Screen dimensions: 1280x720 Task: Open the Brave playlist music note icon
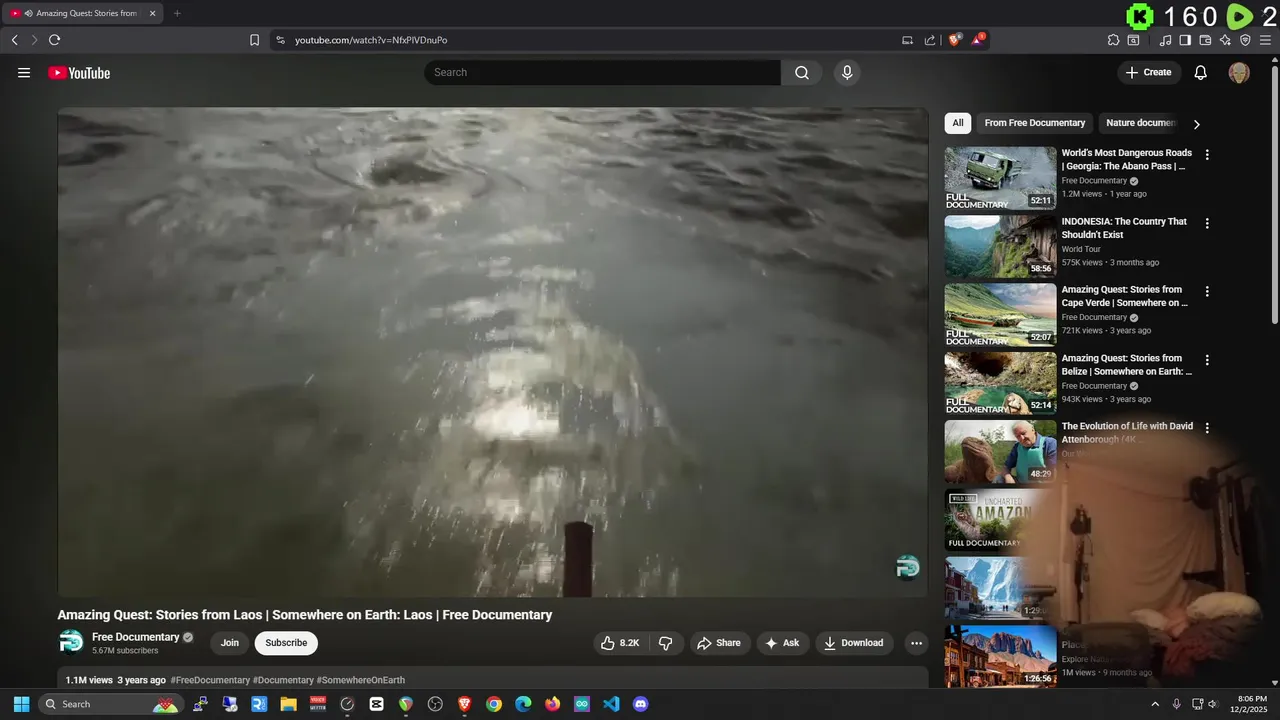[1165, 40]
